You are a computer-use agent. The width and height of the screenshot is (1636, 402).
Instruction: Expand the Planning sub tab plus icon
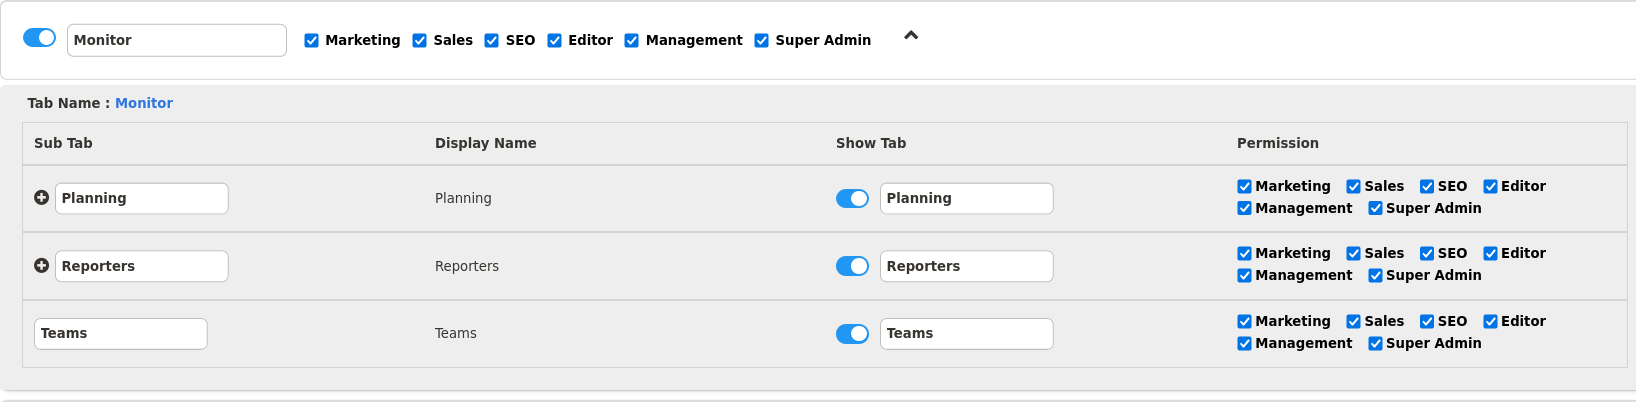(x=41, y=198)
